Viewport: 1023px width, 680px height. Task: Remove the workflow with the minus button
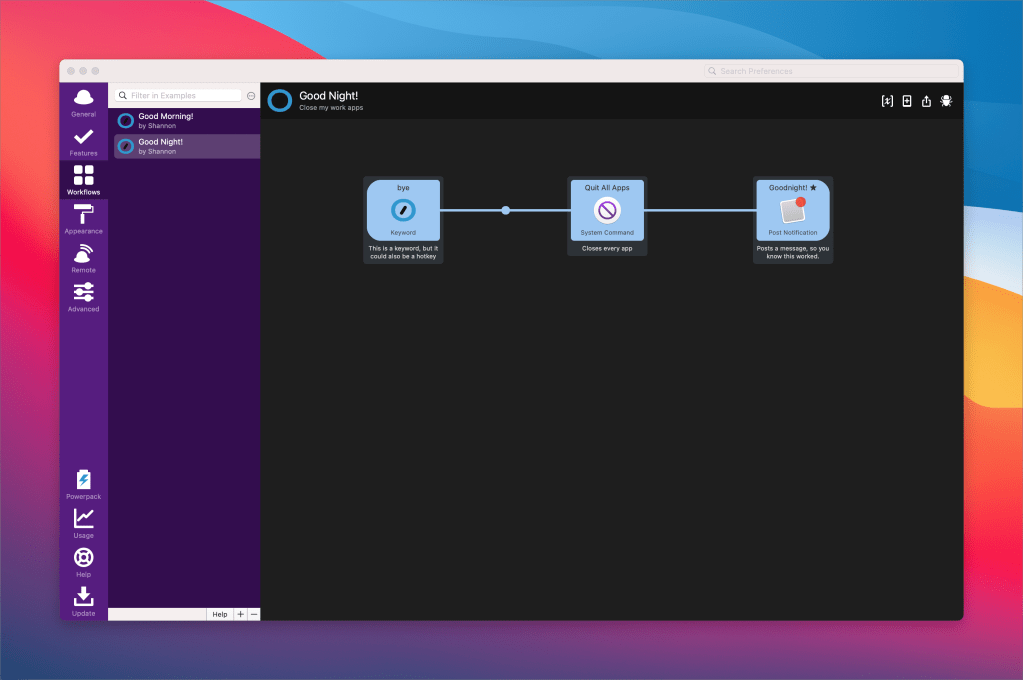pos(254,614)
